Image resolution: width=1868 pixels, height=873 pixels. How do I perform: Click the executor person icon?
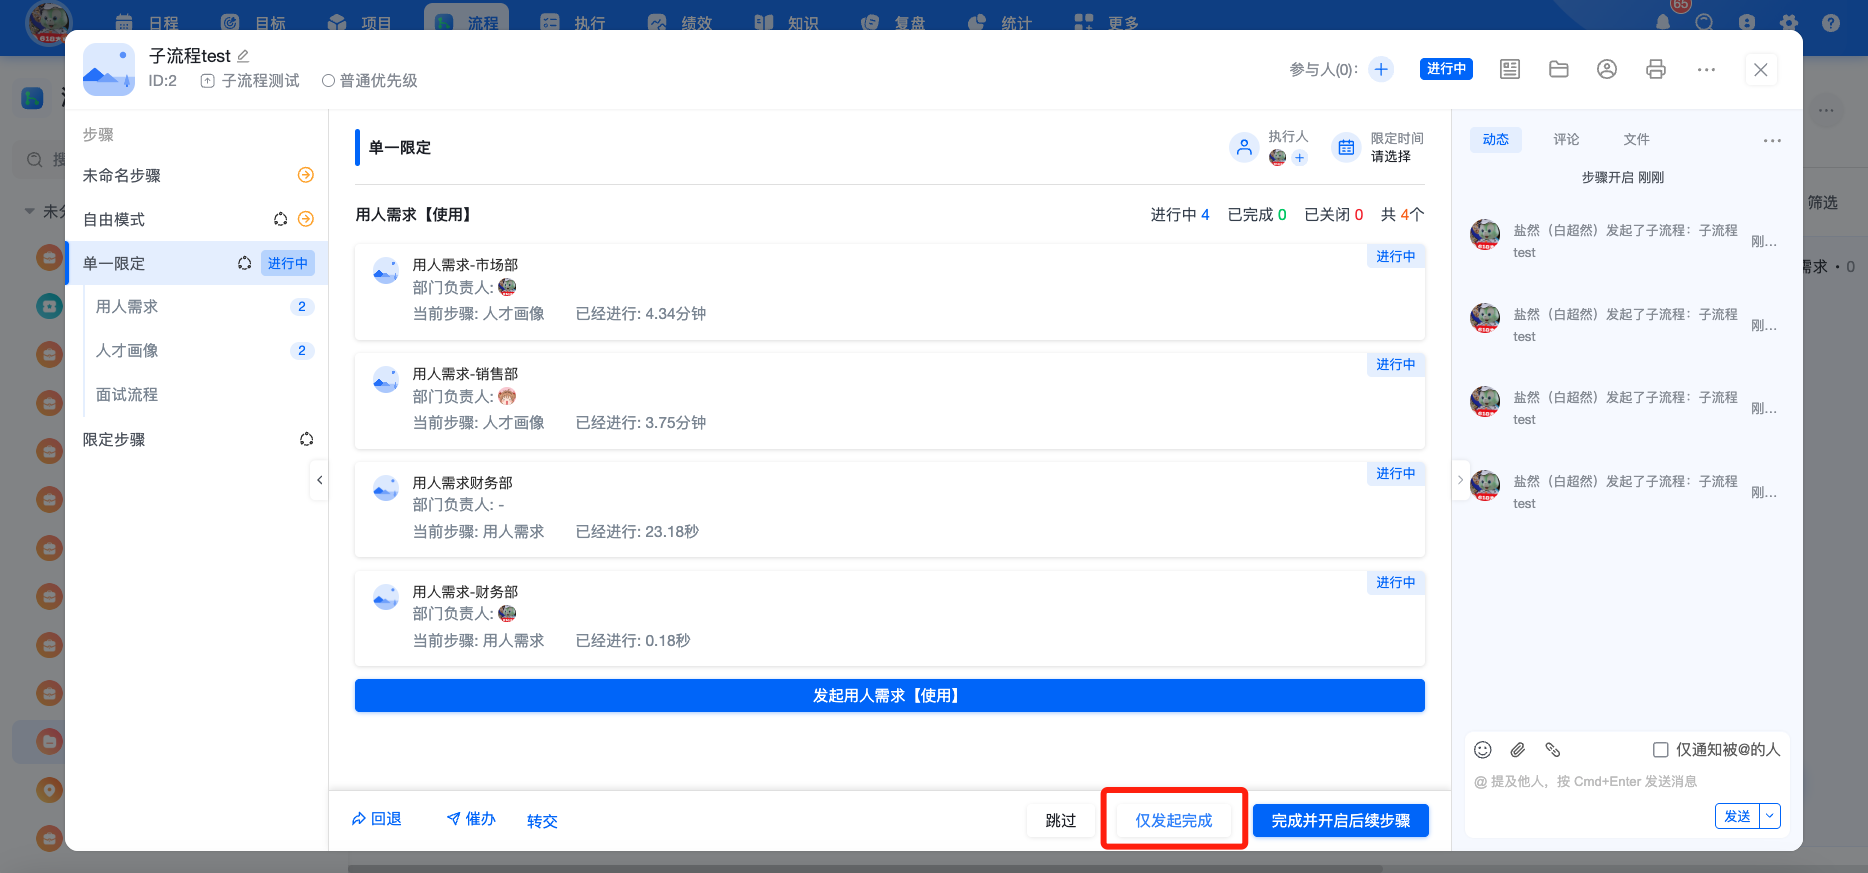[x=1244, y=147]
